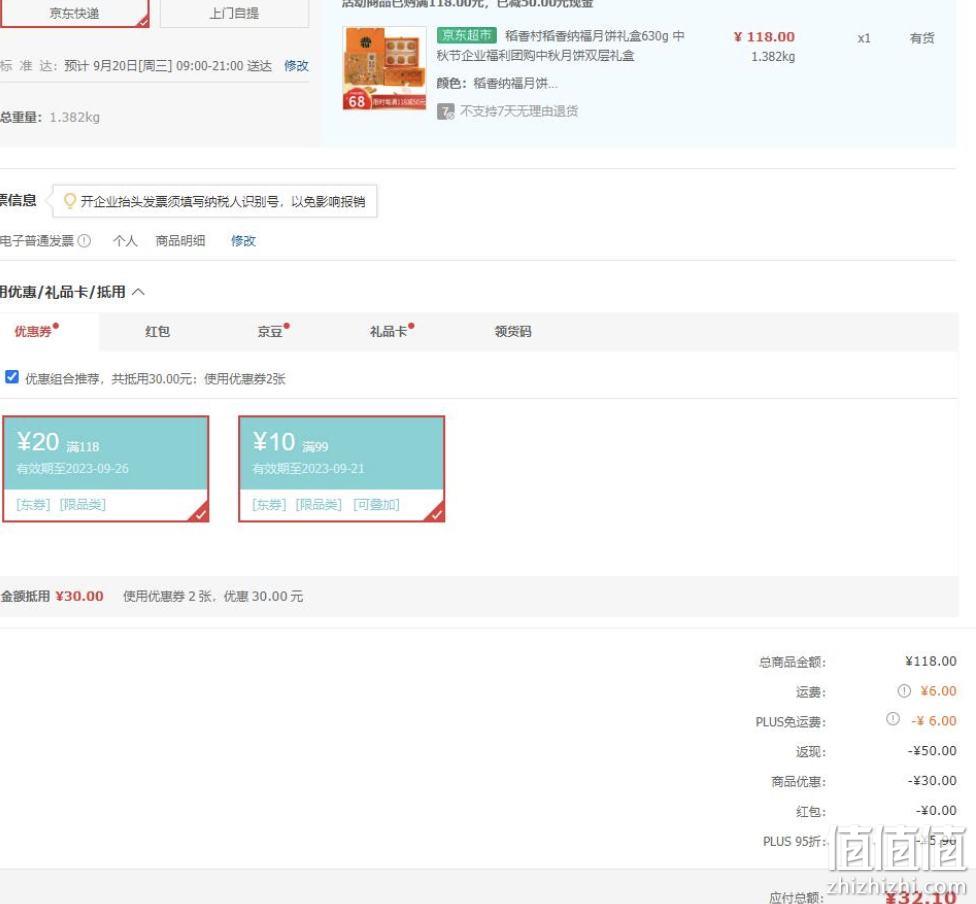Click the 返现 -¥50.00 value
The width and height of the screenshot is (976, 904).
(932, 750)
